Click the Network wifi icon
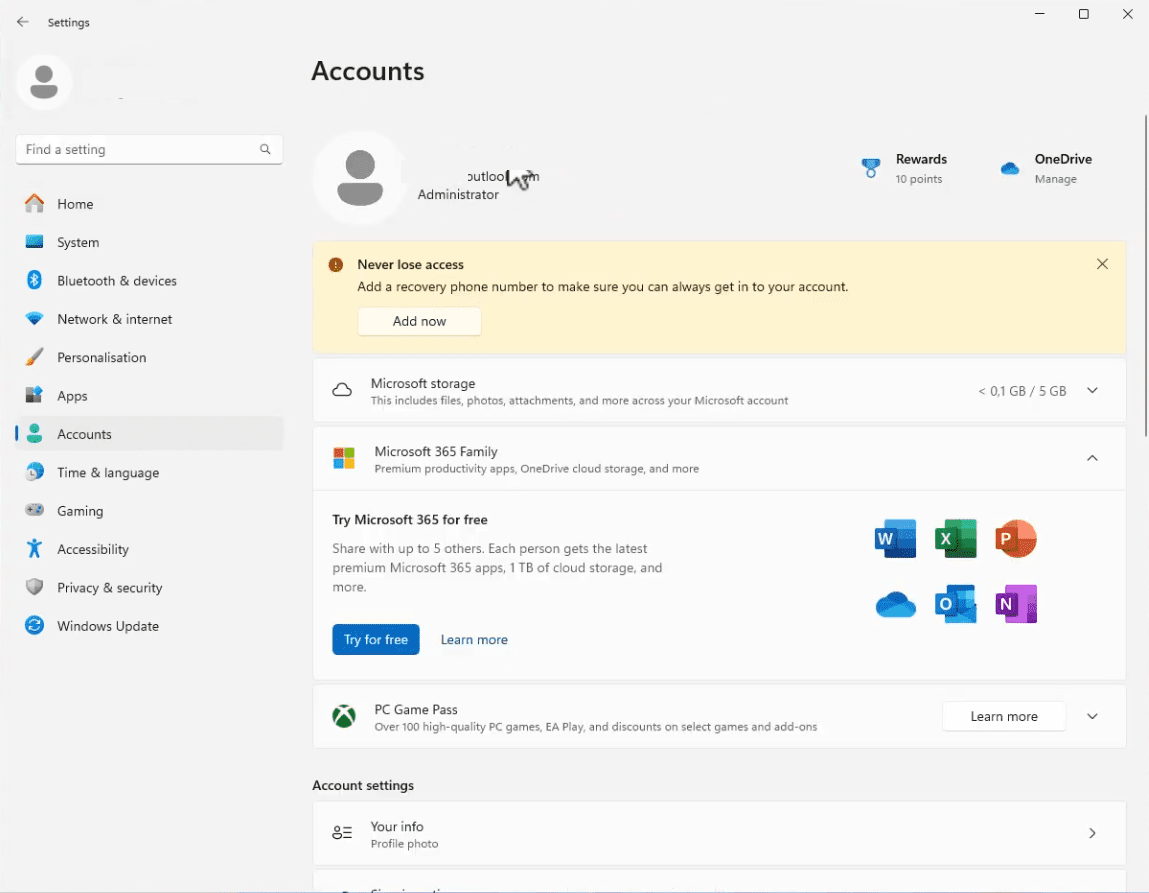 [34, 319]
